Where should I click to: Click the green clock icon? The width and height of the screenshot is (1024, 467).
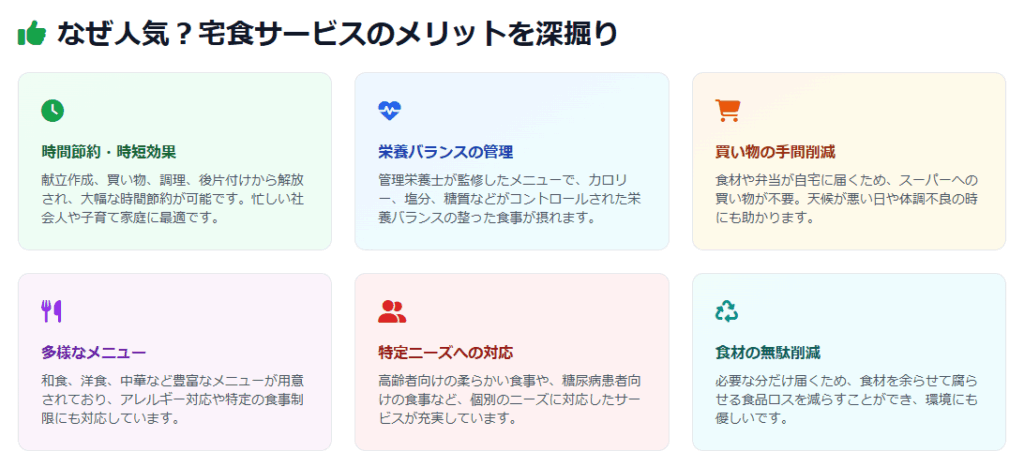[53, 110]
